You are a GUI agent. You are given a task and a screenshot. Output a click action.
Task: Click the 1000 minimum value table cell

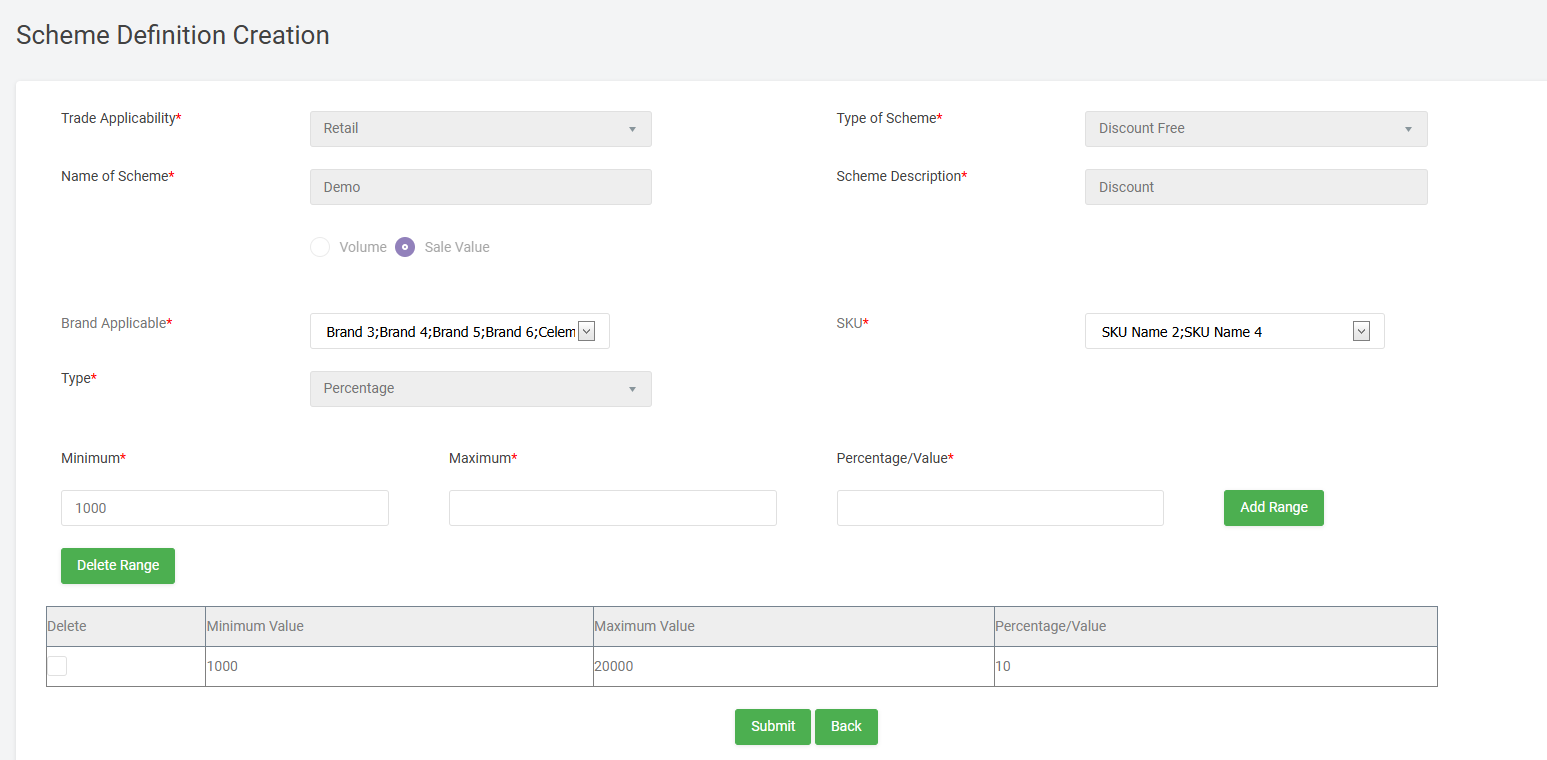pos(399,666)
